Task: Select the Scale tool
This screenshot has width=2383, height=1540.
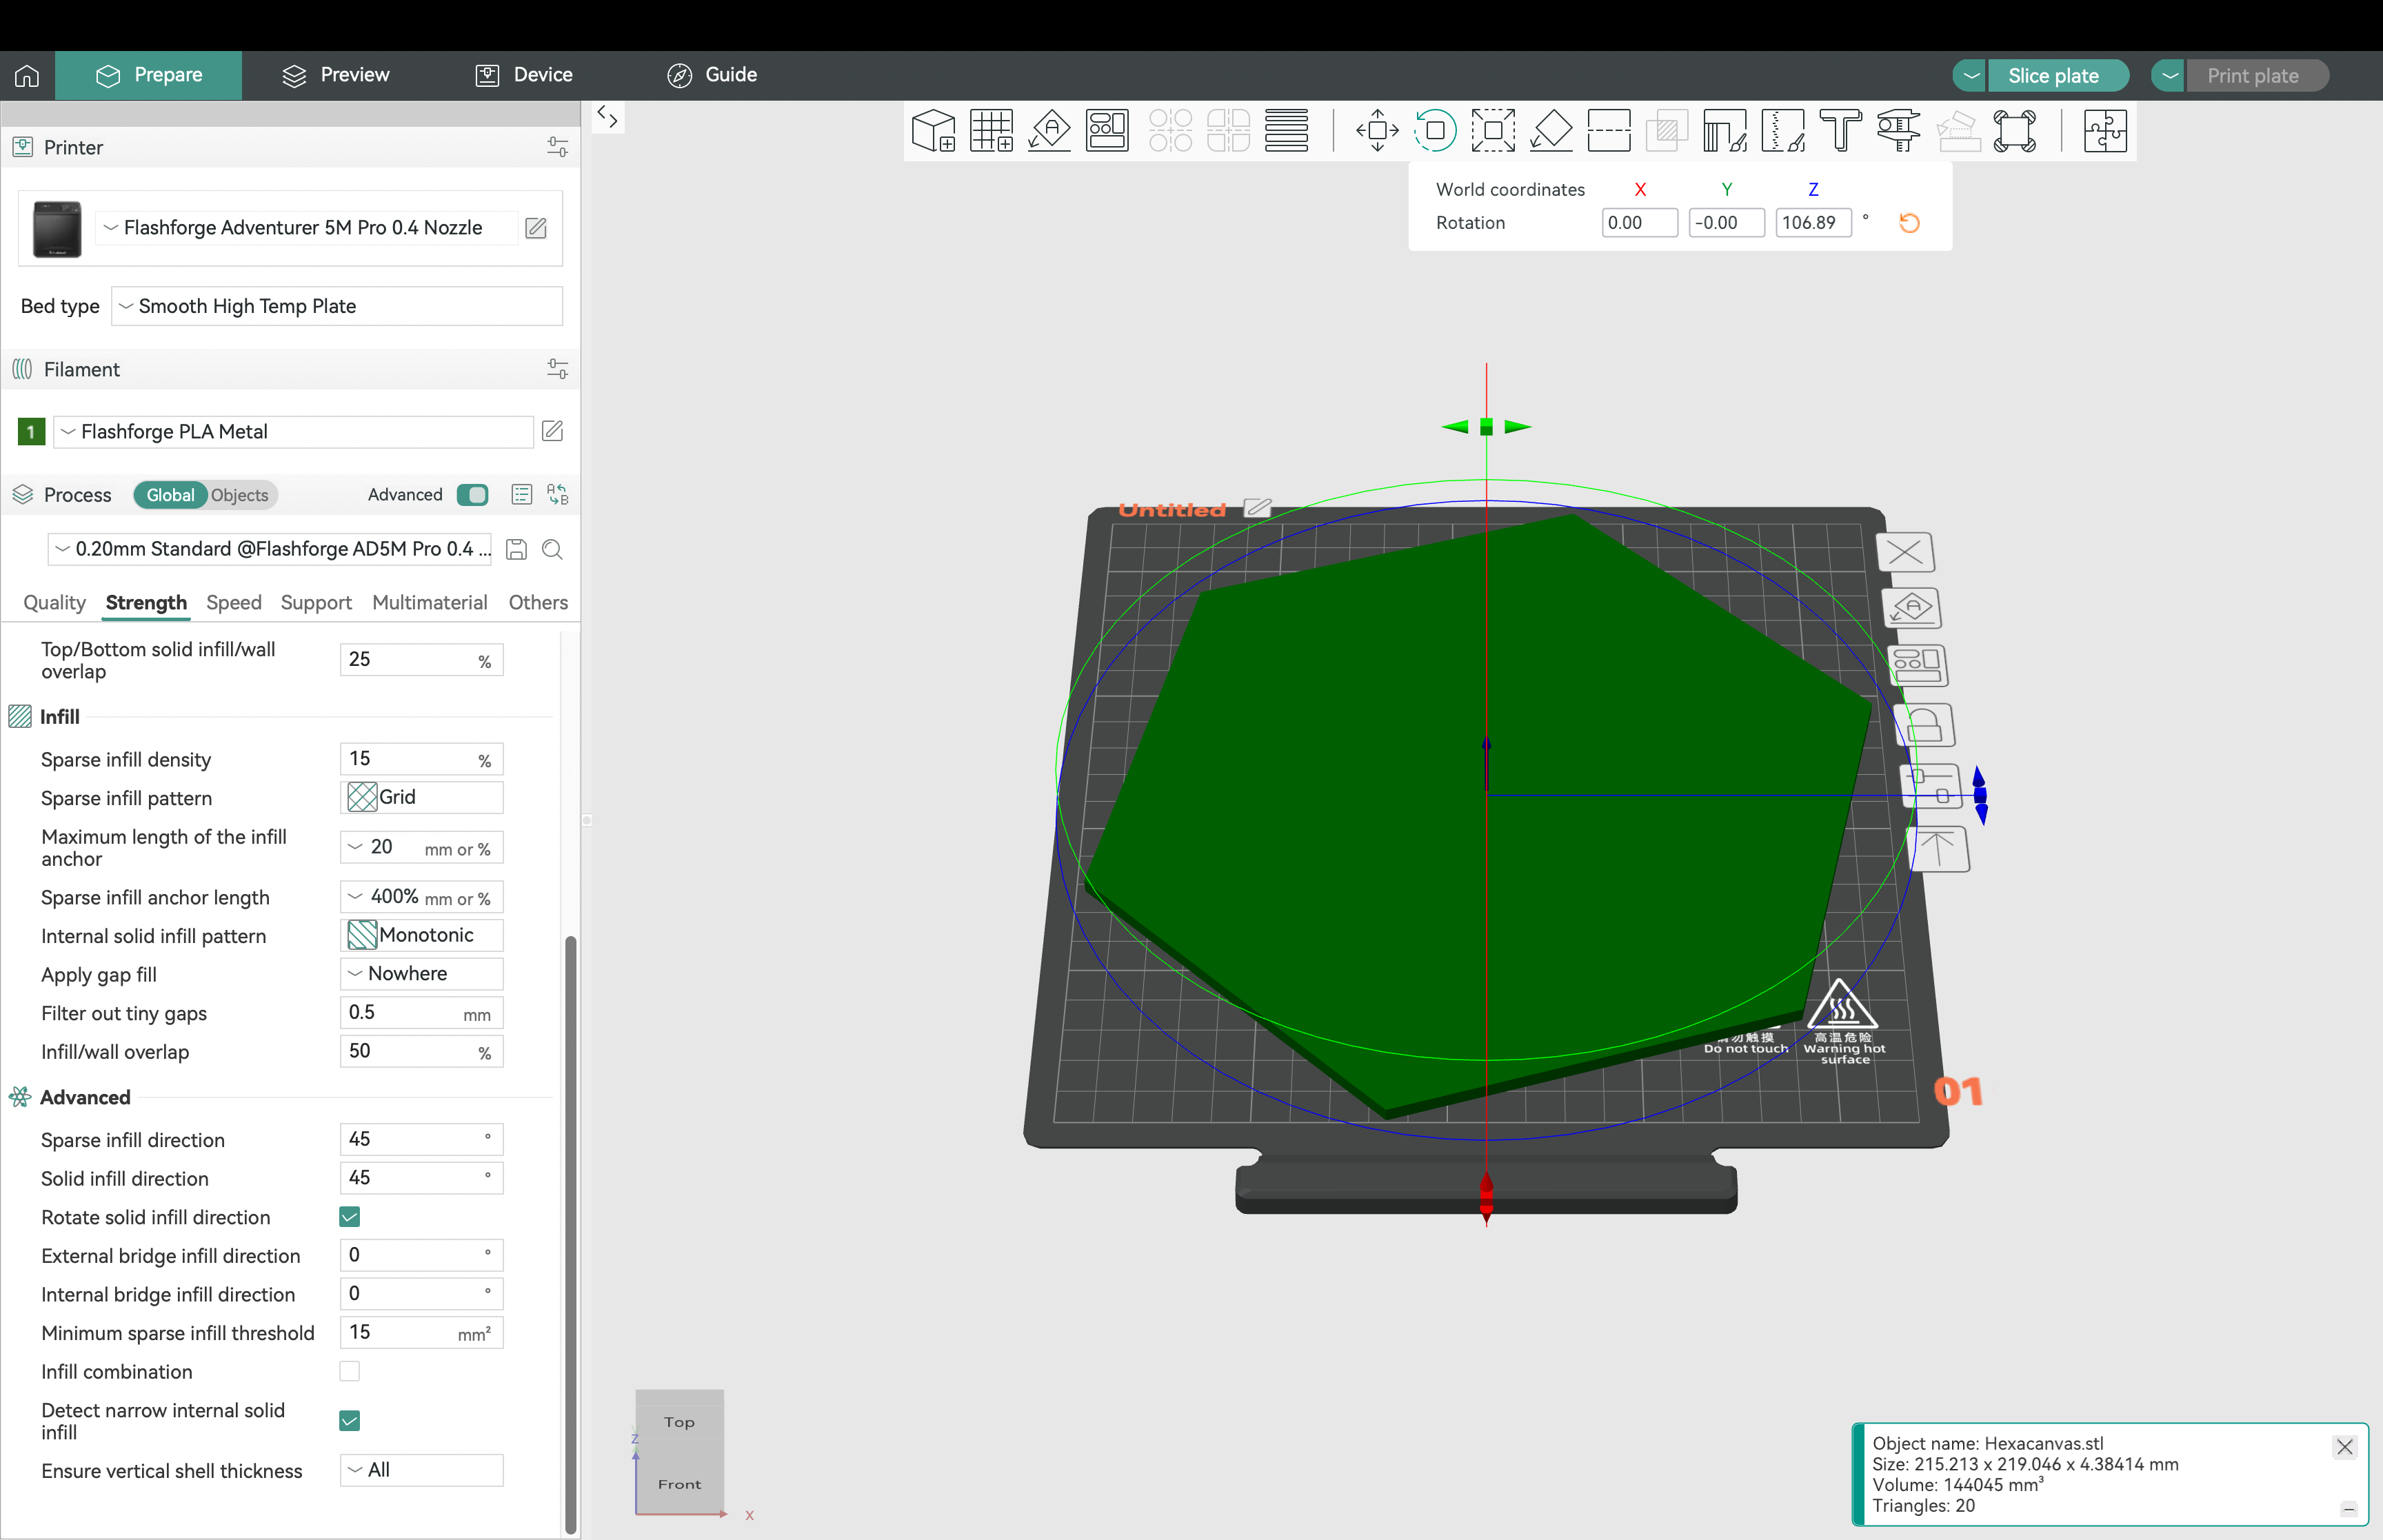Action: pyautogui.click(x=1493, y=131)
